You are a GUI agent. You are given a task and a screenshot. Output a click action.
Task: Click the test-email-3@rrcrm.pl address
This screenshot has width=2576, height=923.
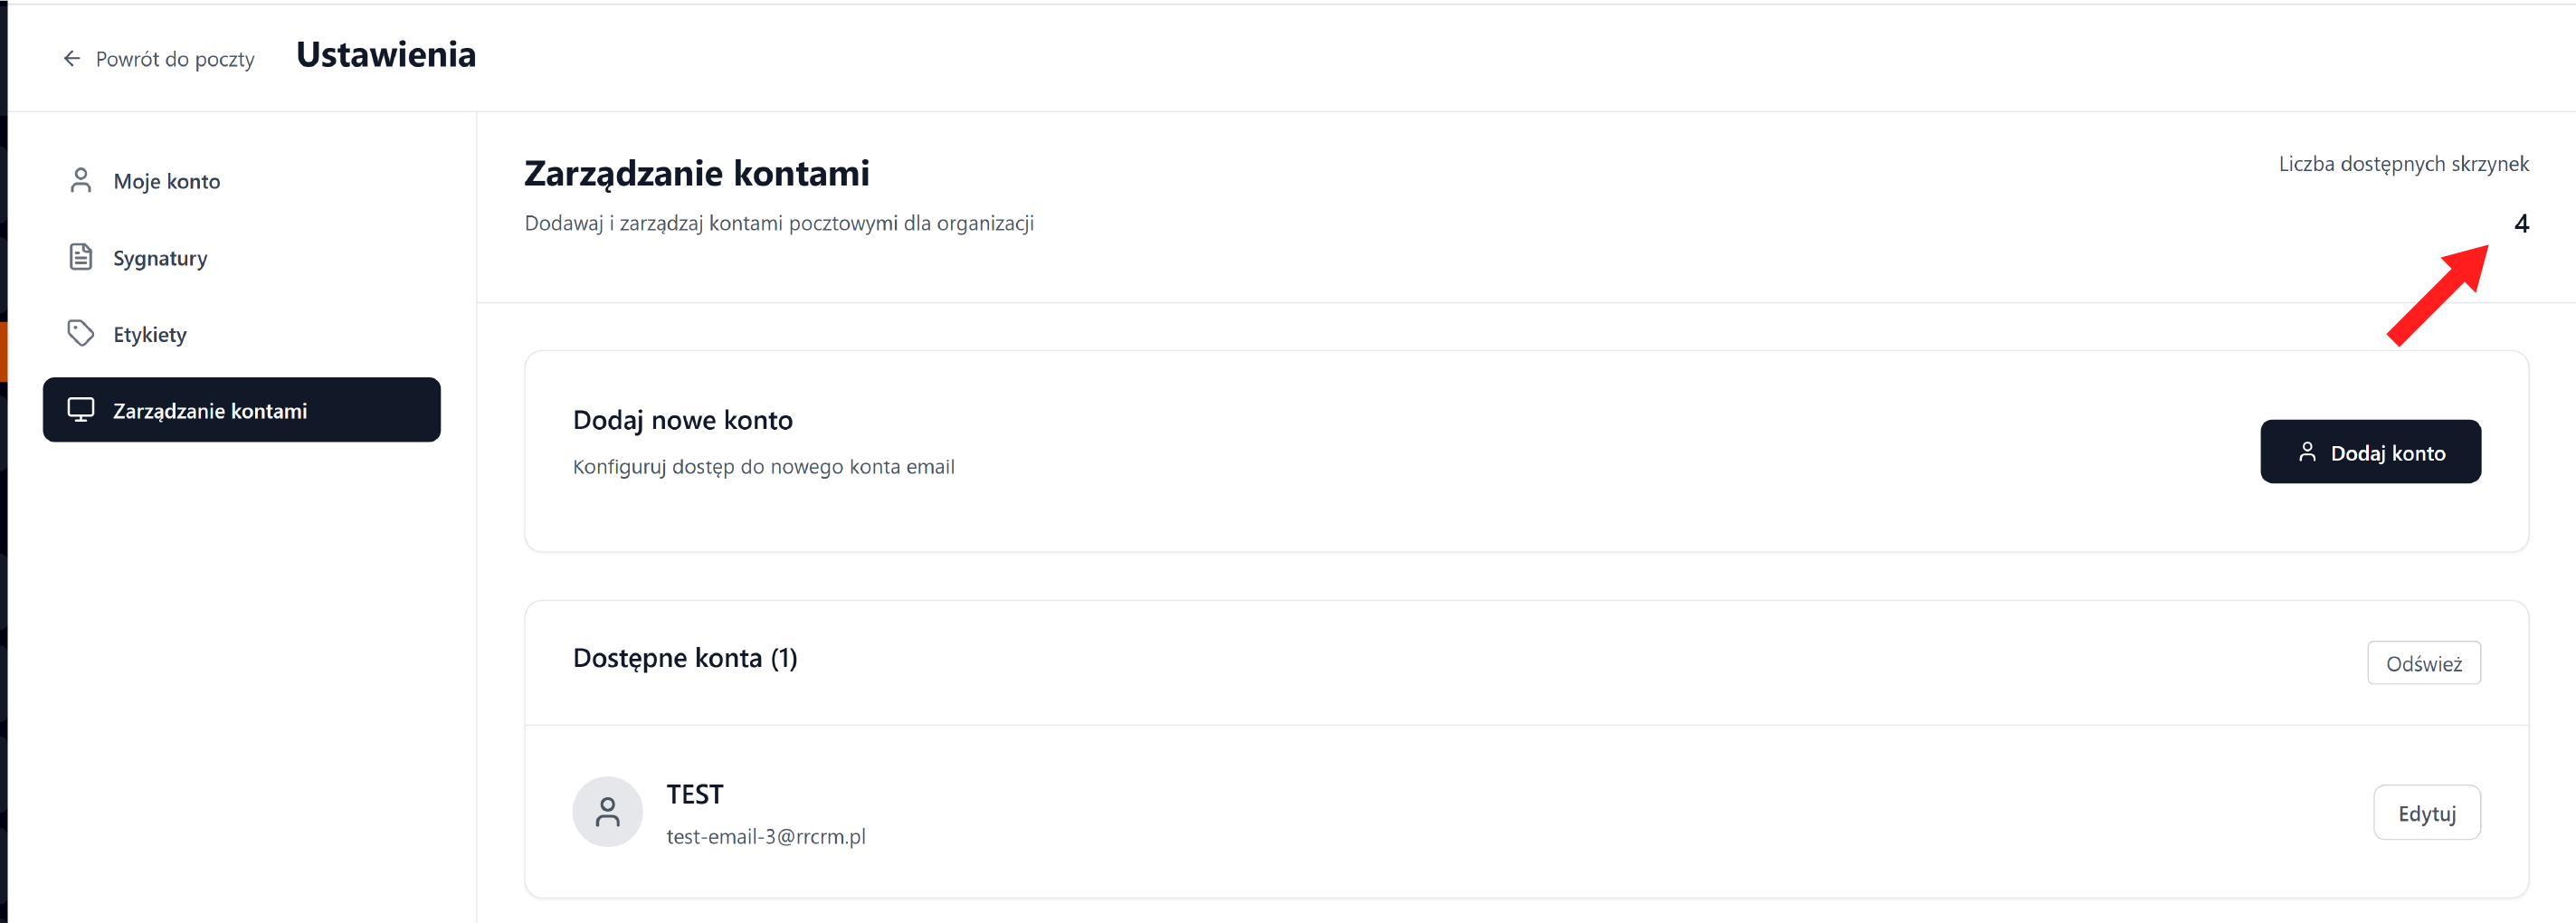pyautogui.click(x=766, y=837)
